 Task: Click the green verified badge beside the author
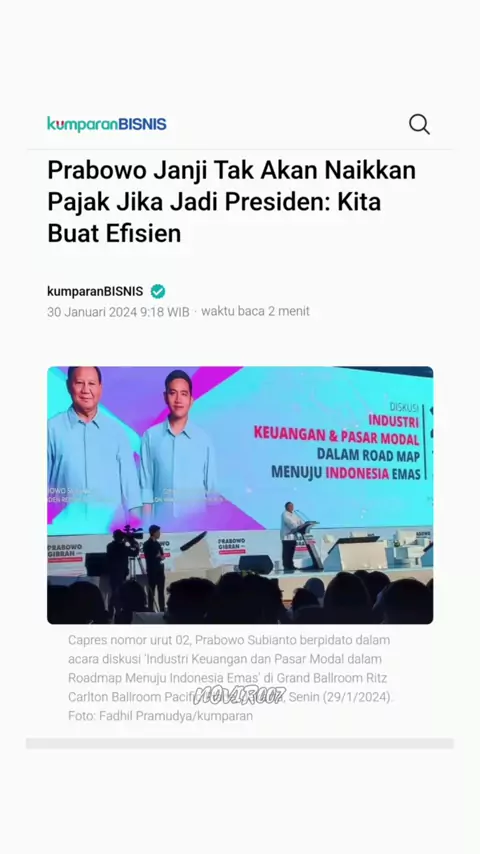(x=158, y=291)
